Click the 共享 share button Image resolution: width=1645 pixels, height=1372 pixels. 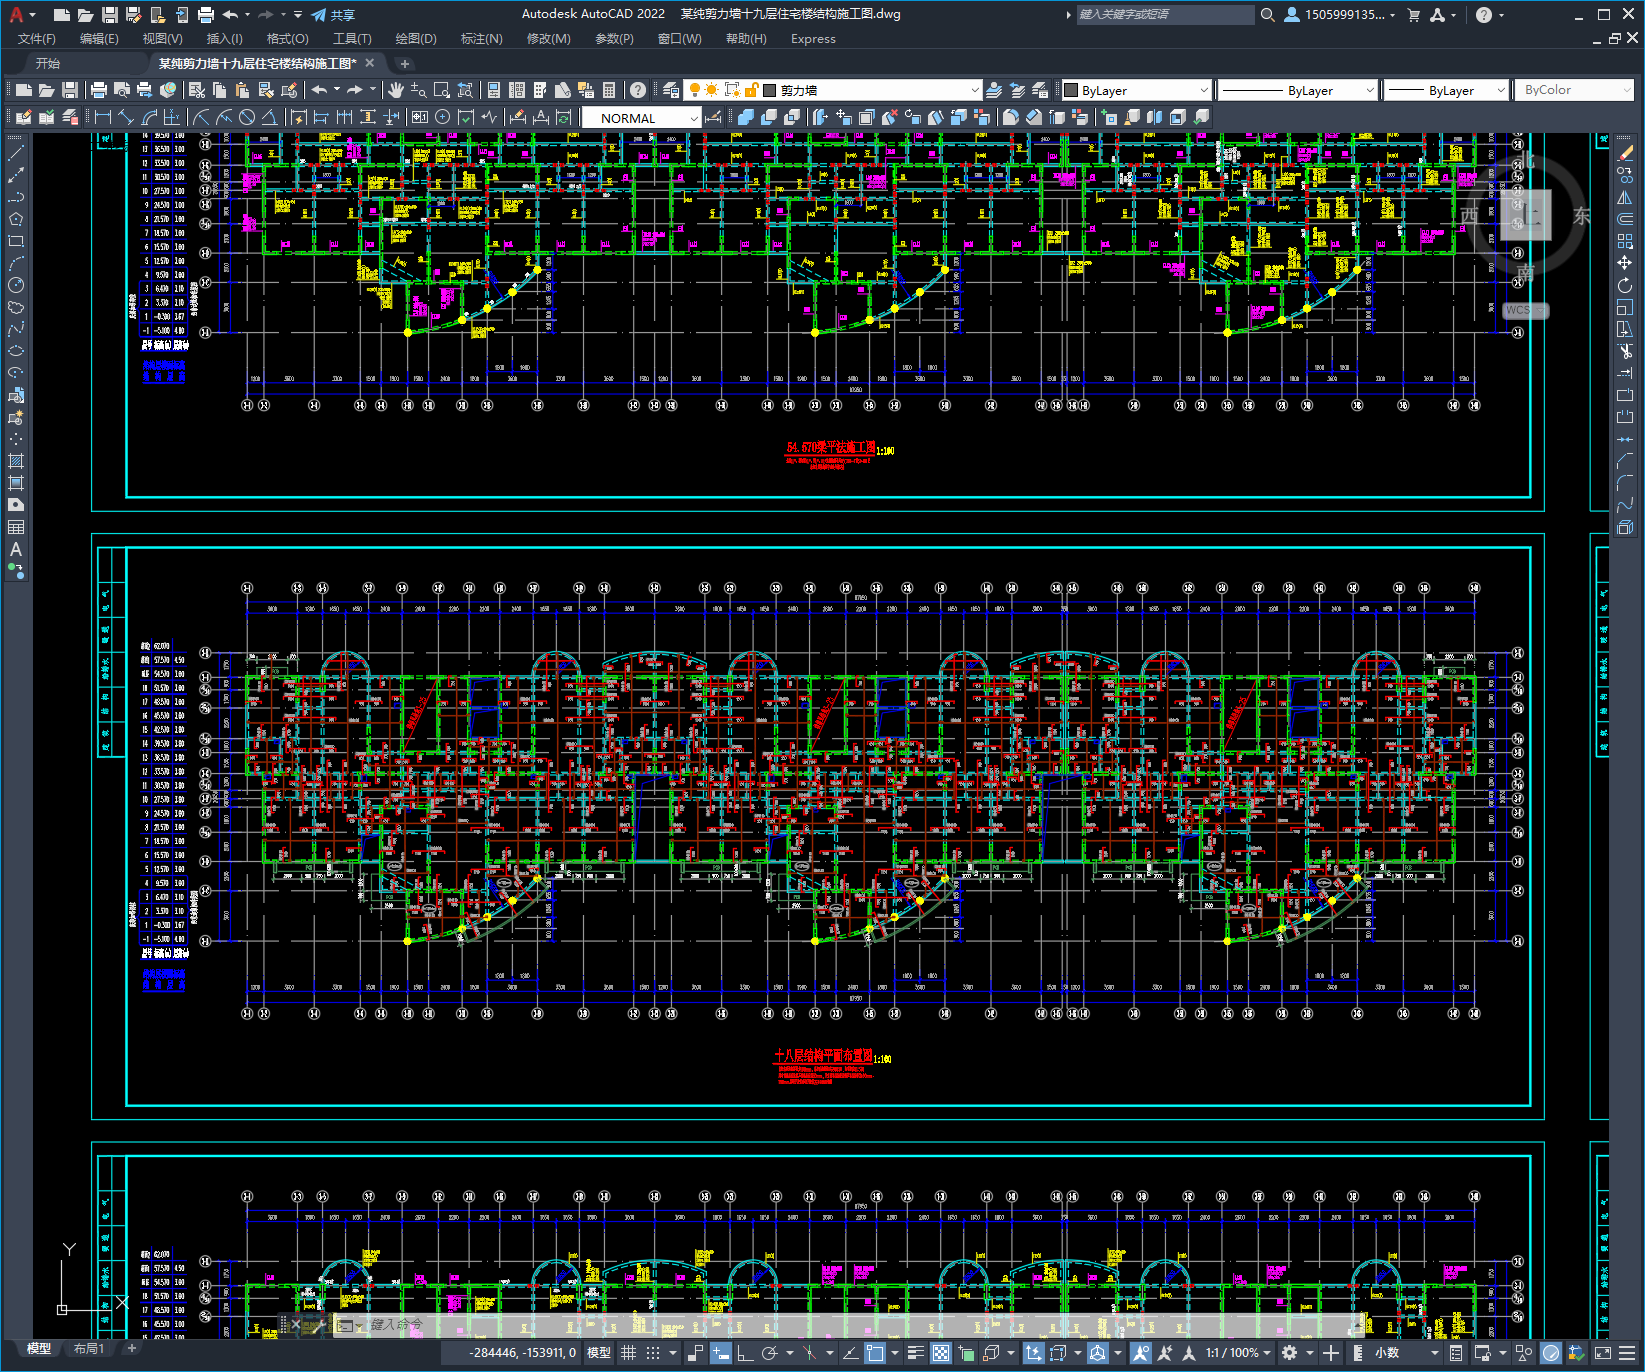(334, 15)
